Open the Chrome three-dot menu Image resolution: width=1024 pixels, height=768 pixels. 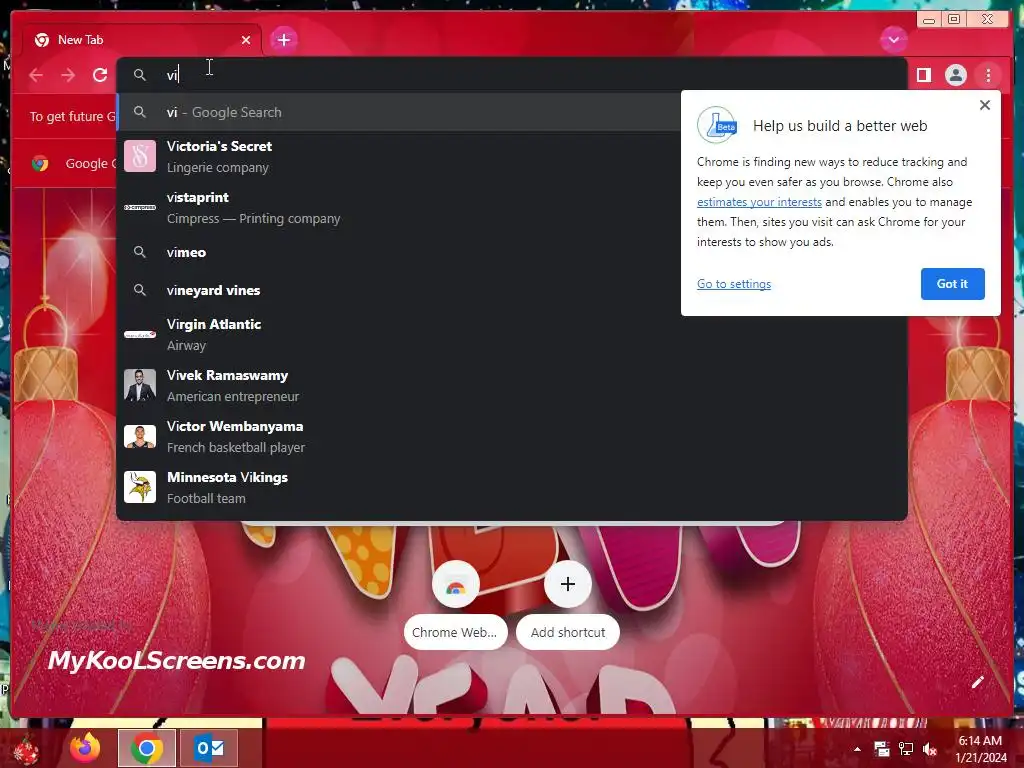pyautogui.click(x=988, y=75)
